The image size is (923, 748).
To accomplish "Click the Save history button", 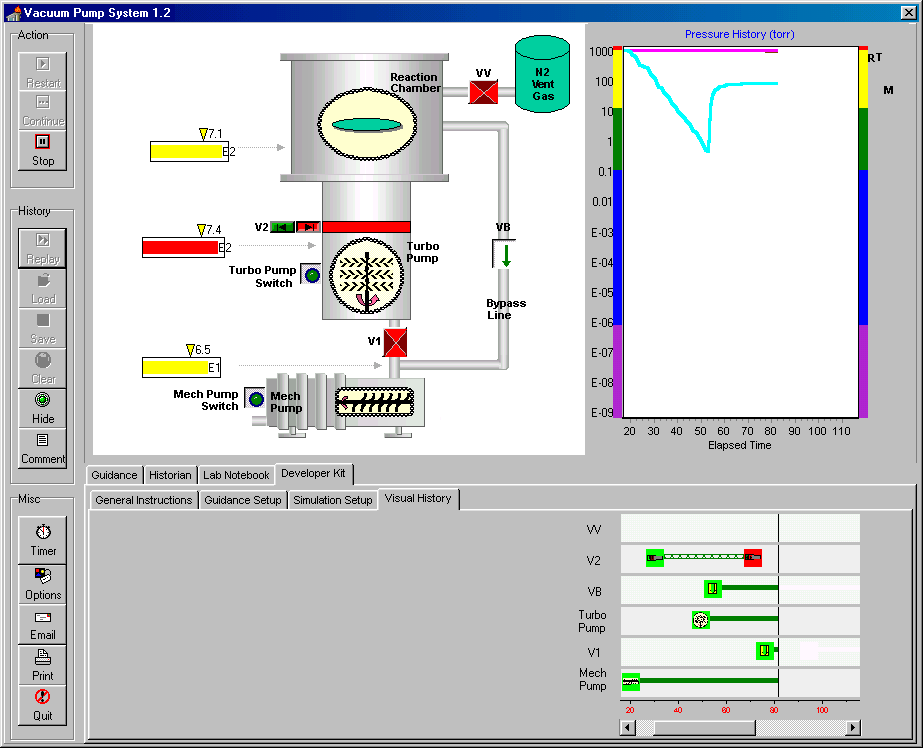I will click(42, 328).
